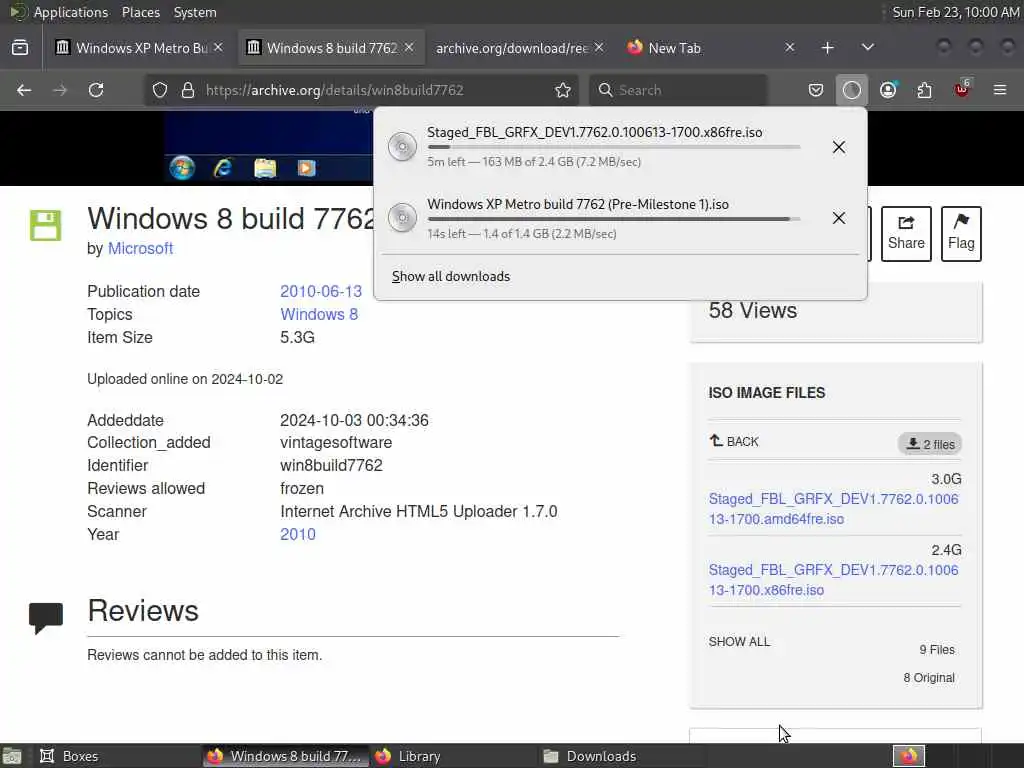Click Internet Explorer icon in preview image
This screenshot has width=1024, height=768.
click(223, 168)
